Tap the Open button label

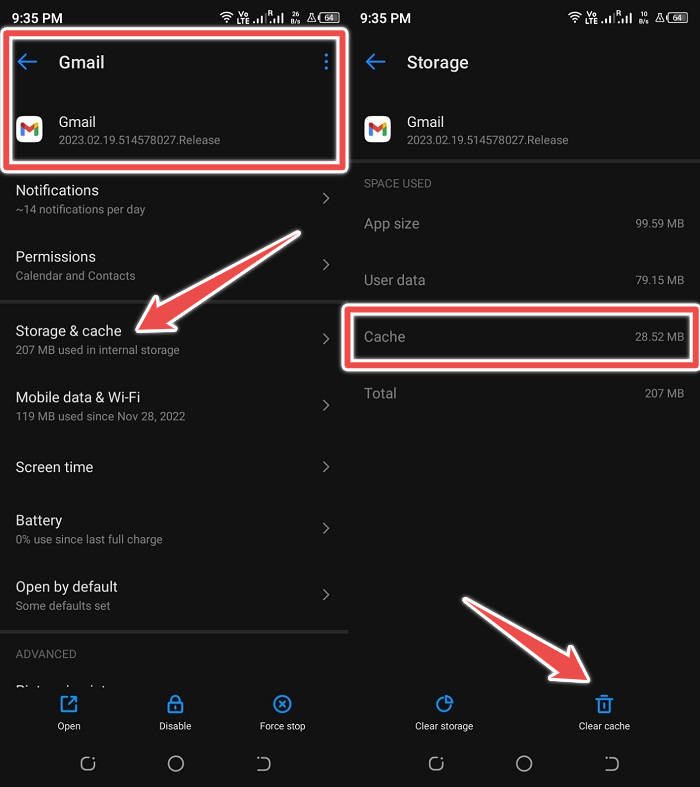[69, 726]
